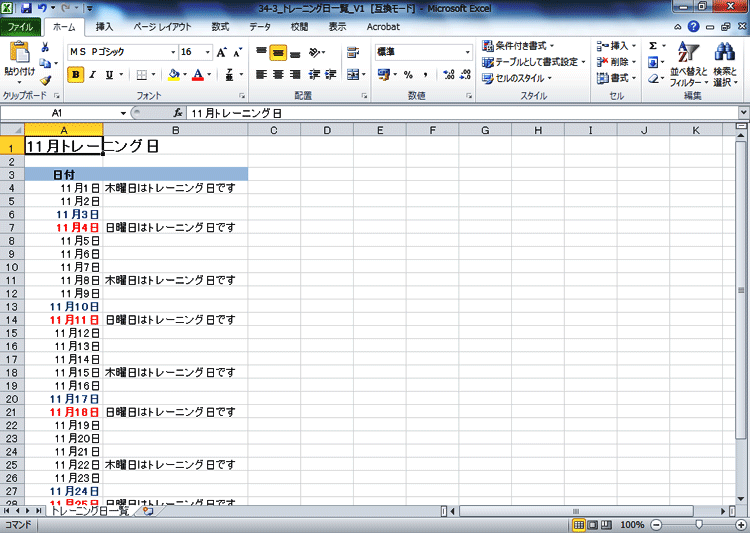Click the increase decimal icon
The image size is (750, 533).
[449, 75]
